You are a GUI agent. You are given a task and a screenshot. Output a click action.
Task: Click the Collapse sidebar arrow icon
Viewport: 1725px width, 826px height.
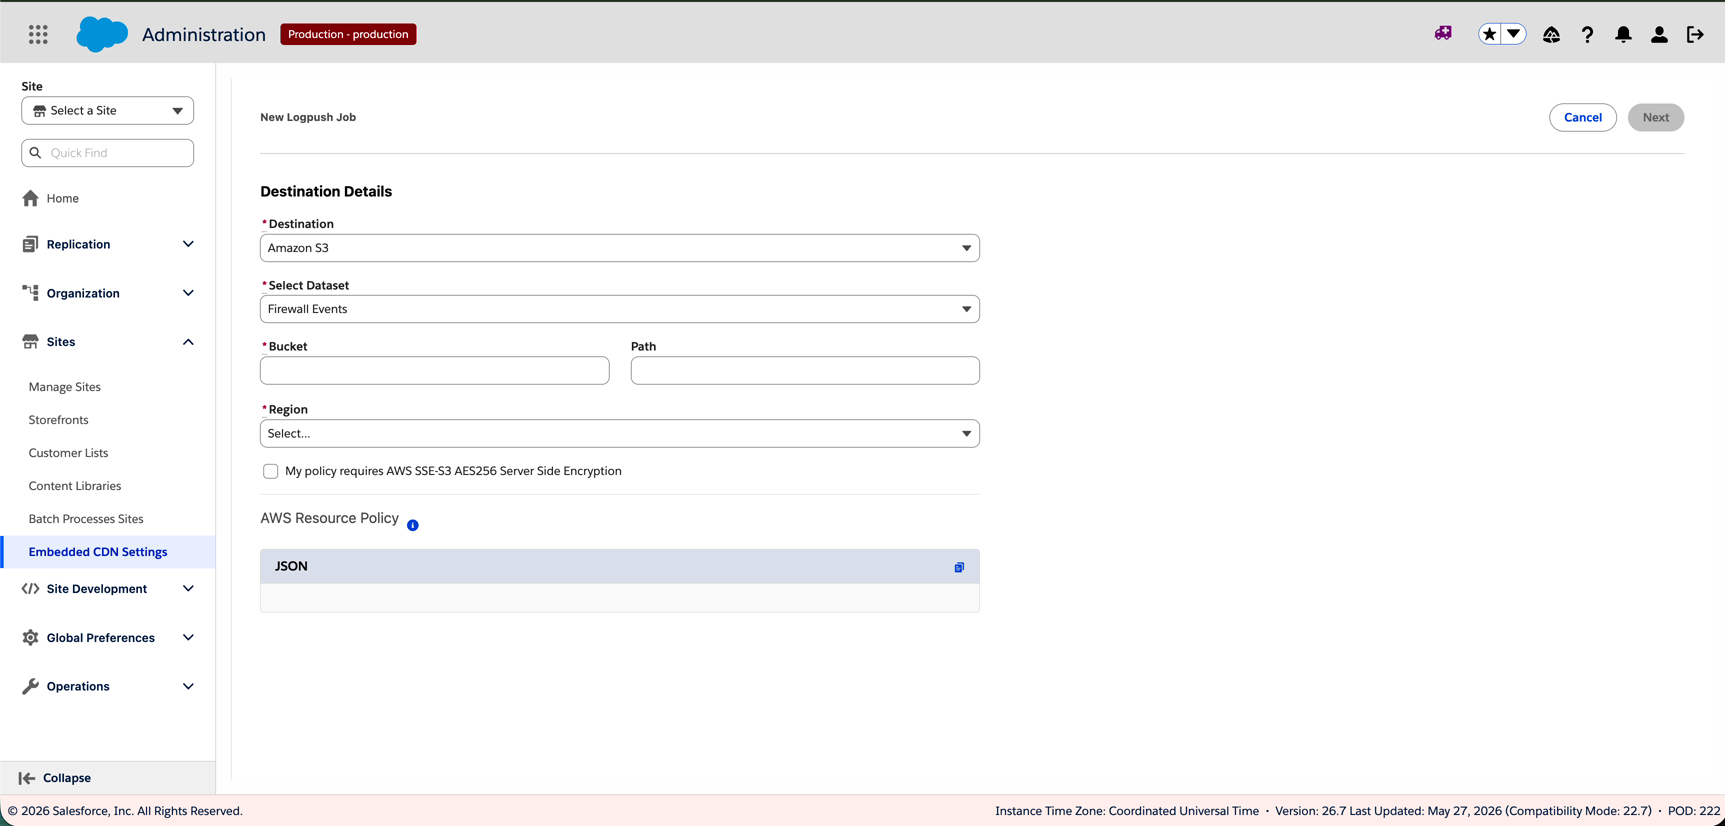tap(27, 778)
